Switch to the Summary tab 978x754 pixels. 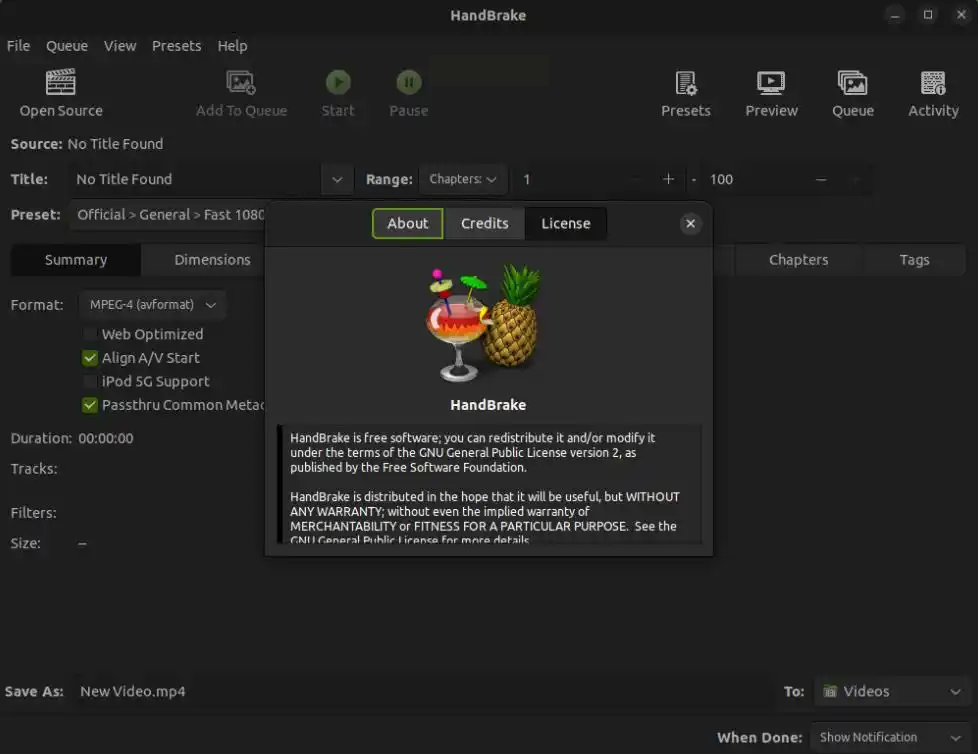click(75, 260)
